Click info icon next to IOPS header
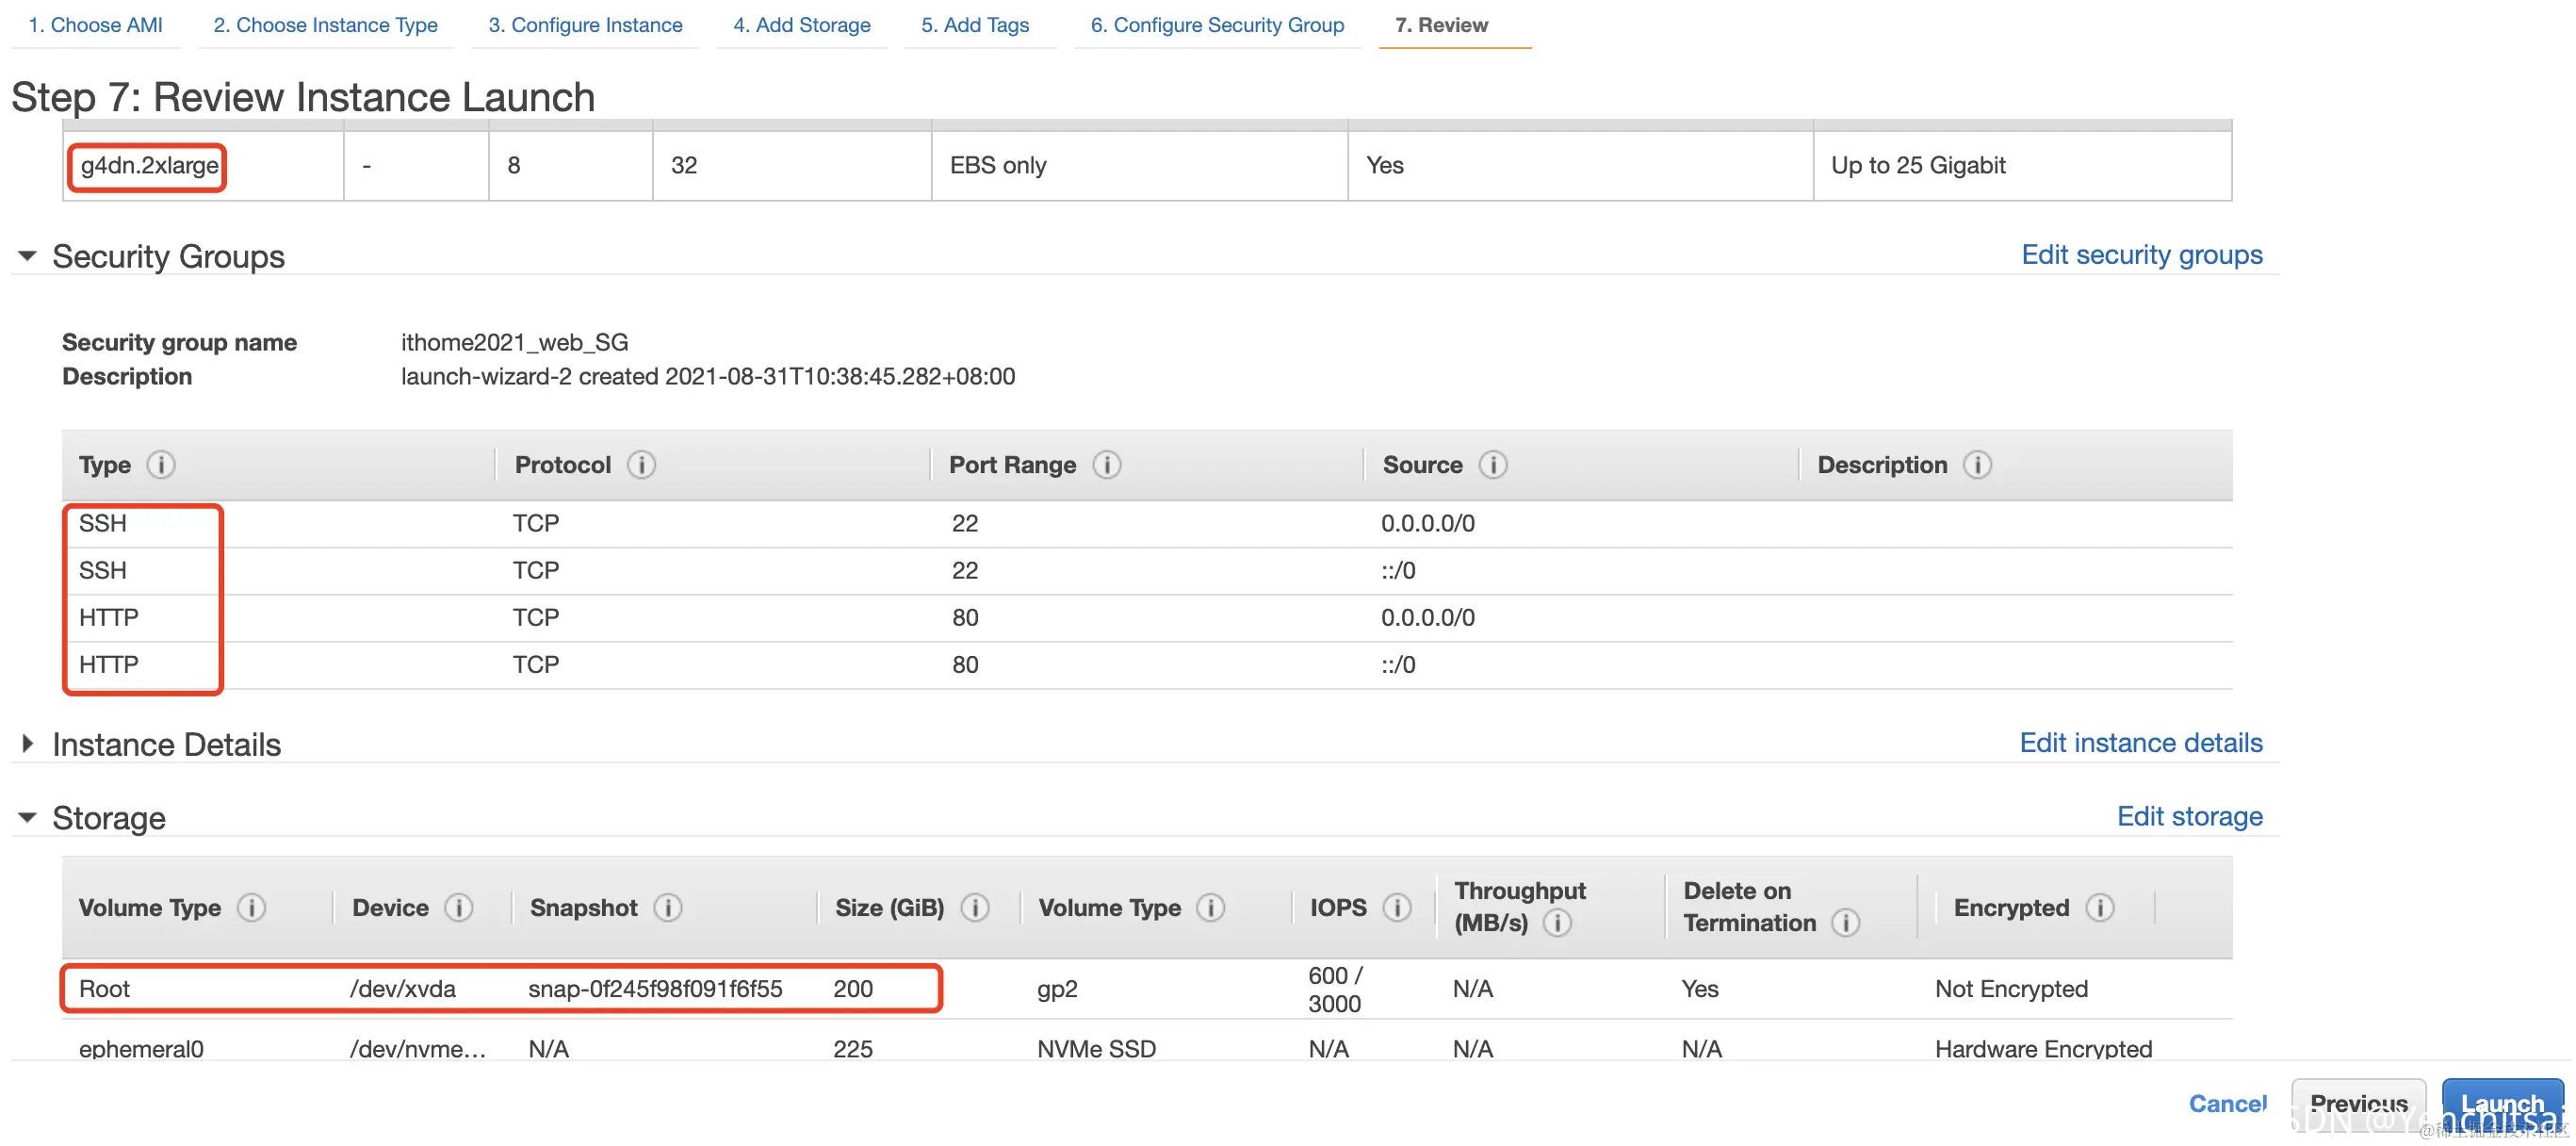 [1397, 908]
